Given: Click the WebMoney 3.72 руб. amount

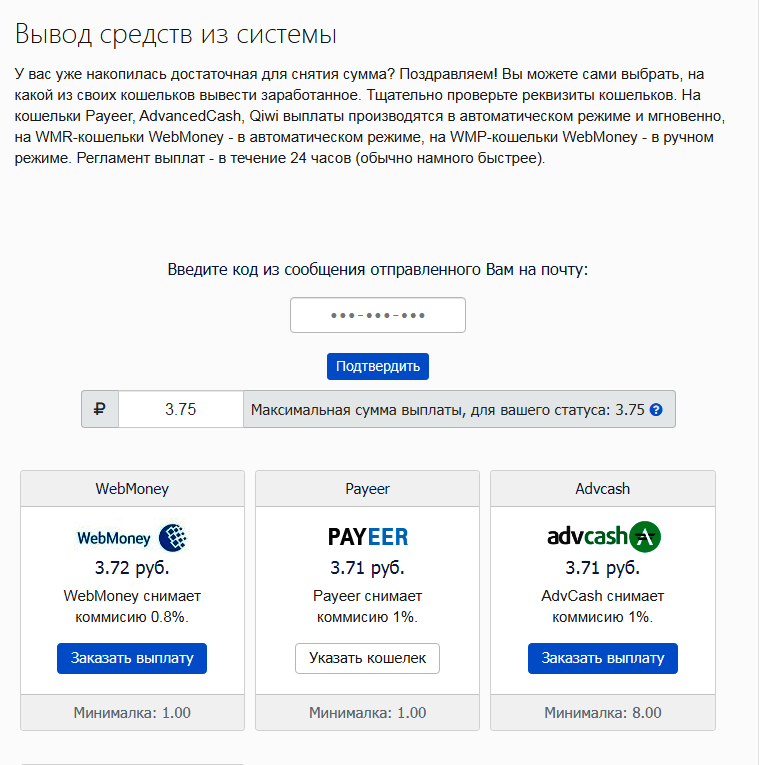Looking at the screenshot, I should [132, 568].
